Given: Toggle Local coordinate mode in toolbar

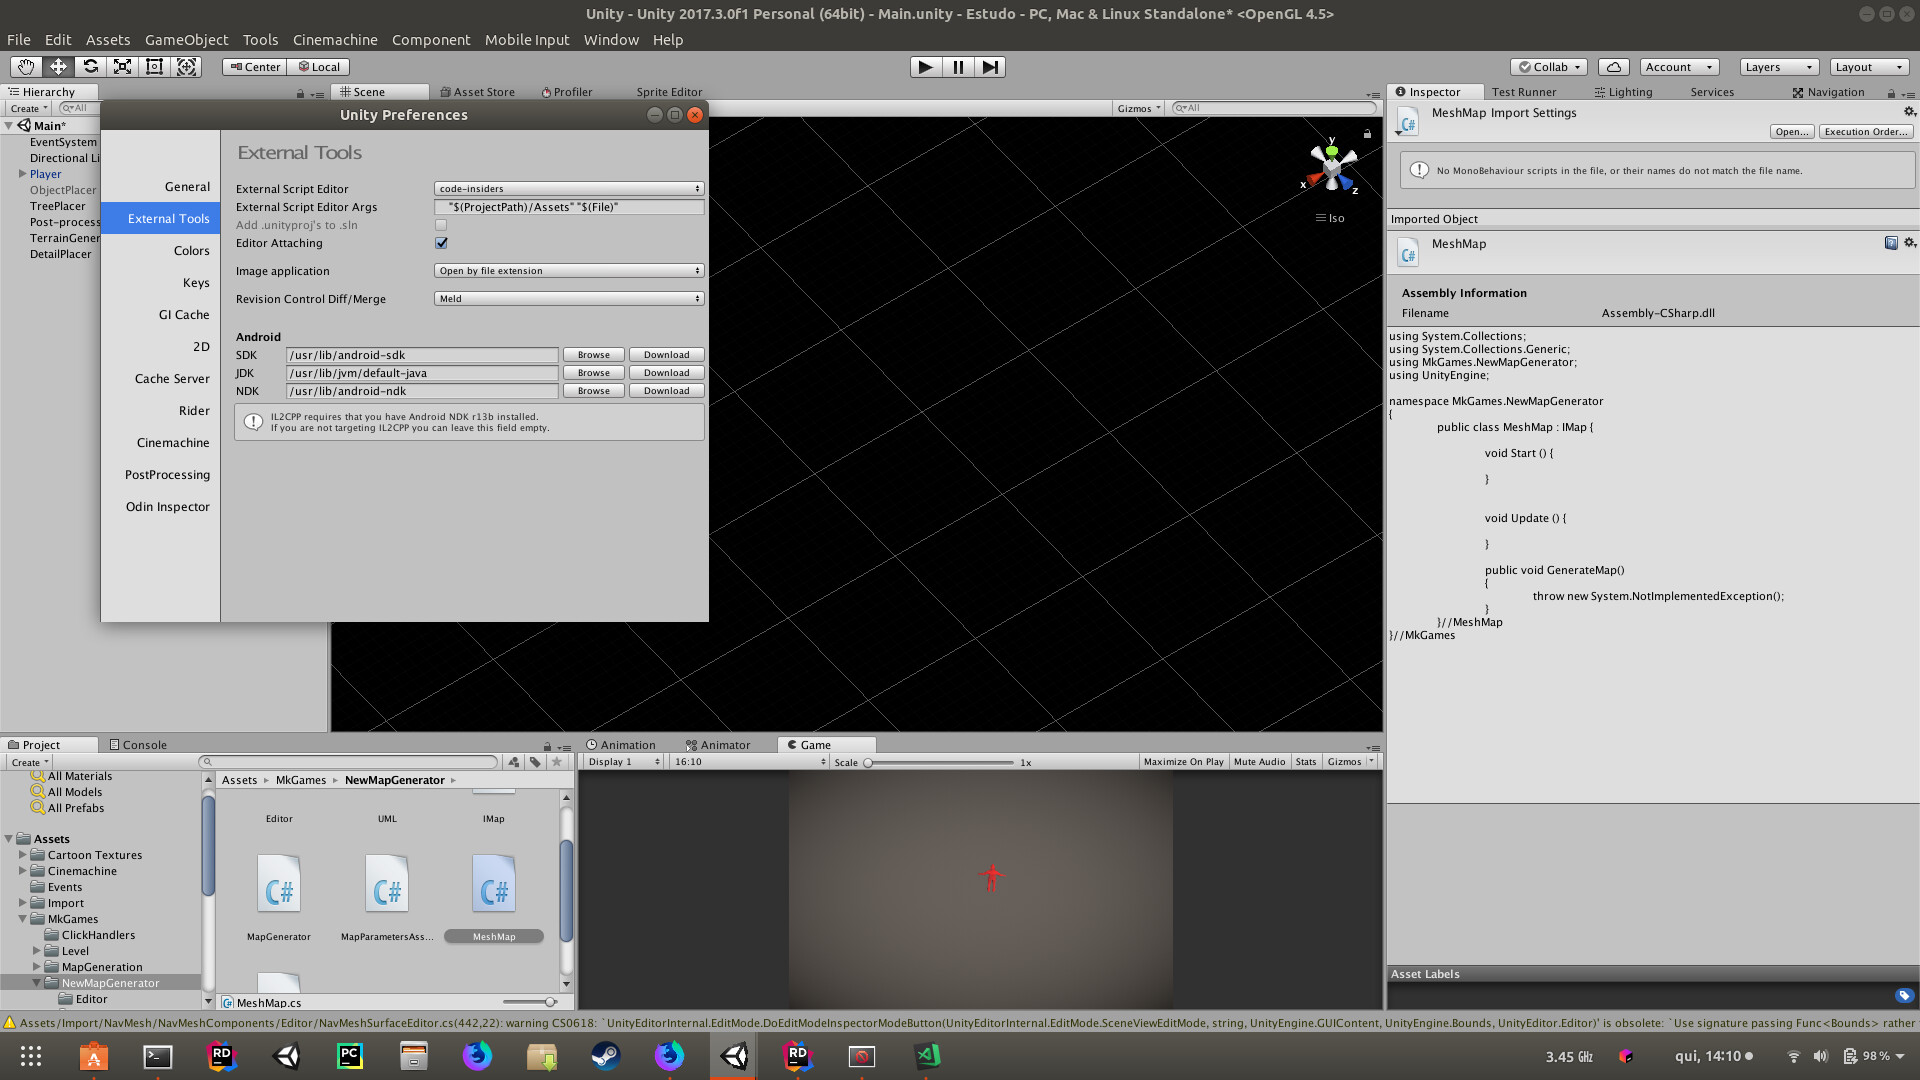Looking at the screenshot, I should 319,67.
